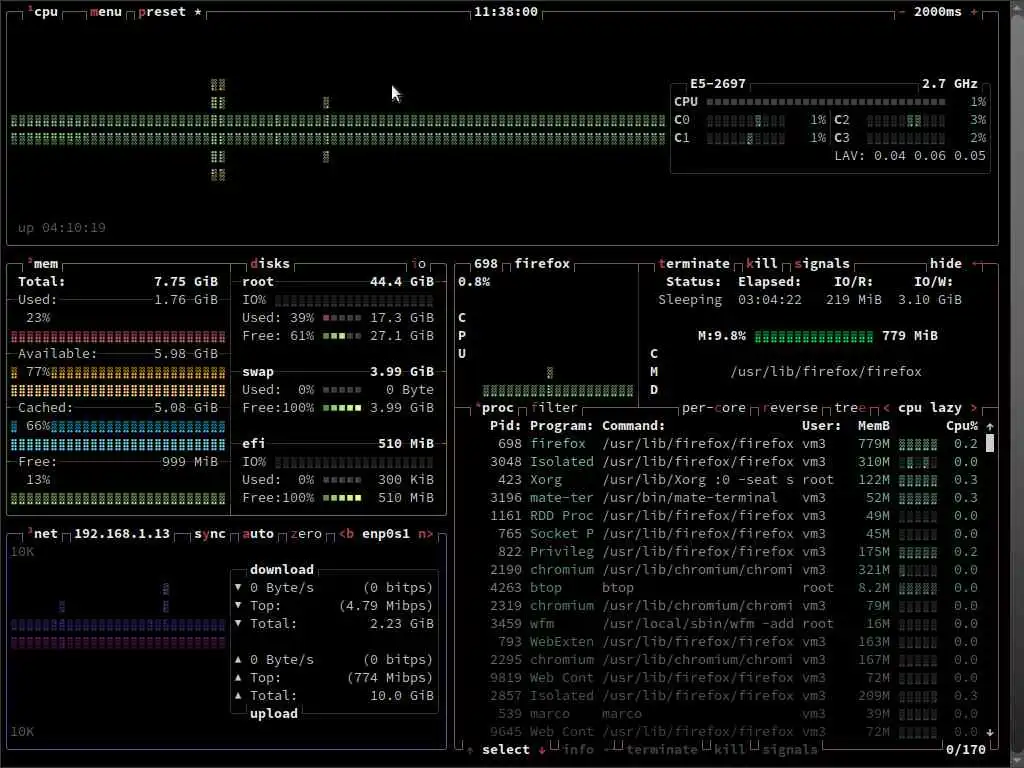The image size is (1024, 768).
Task: Open signals list in detail panel header
Action: click(x=822, y=264)
